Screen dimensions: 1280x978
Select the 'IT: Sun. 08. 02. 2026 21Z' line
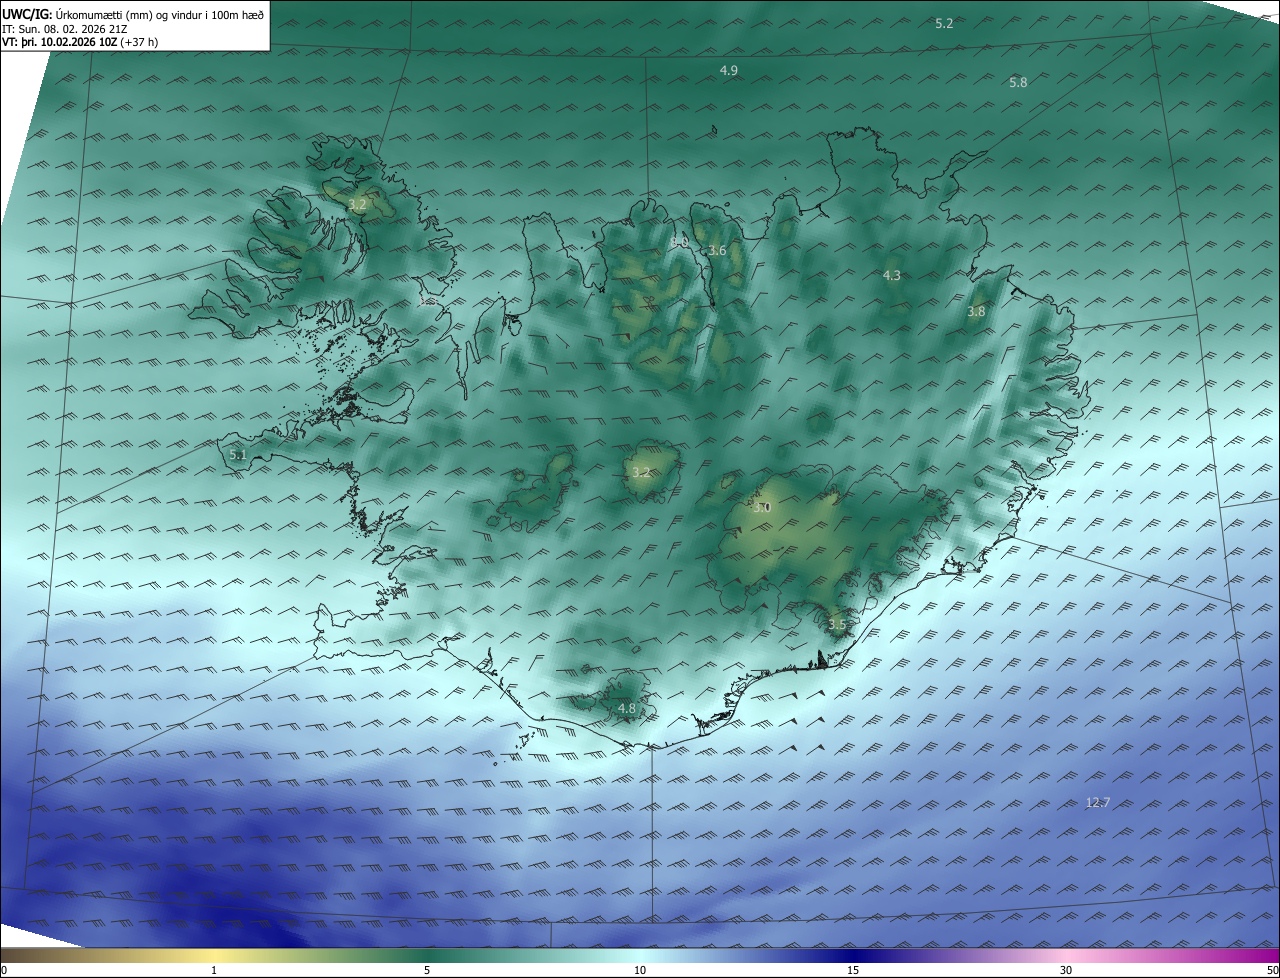(x=65, y=29)
